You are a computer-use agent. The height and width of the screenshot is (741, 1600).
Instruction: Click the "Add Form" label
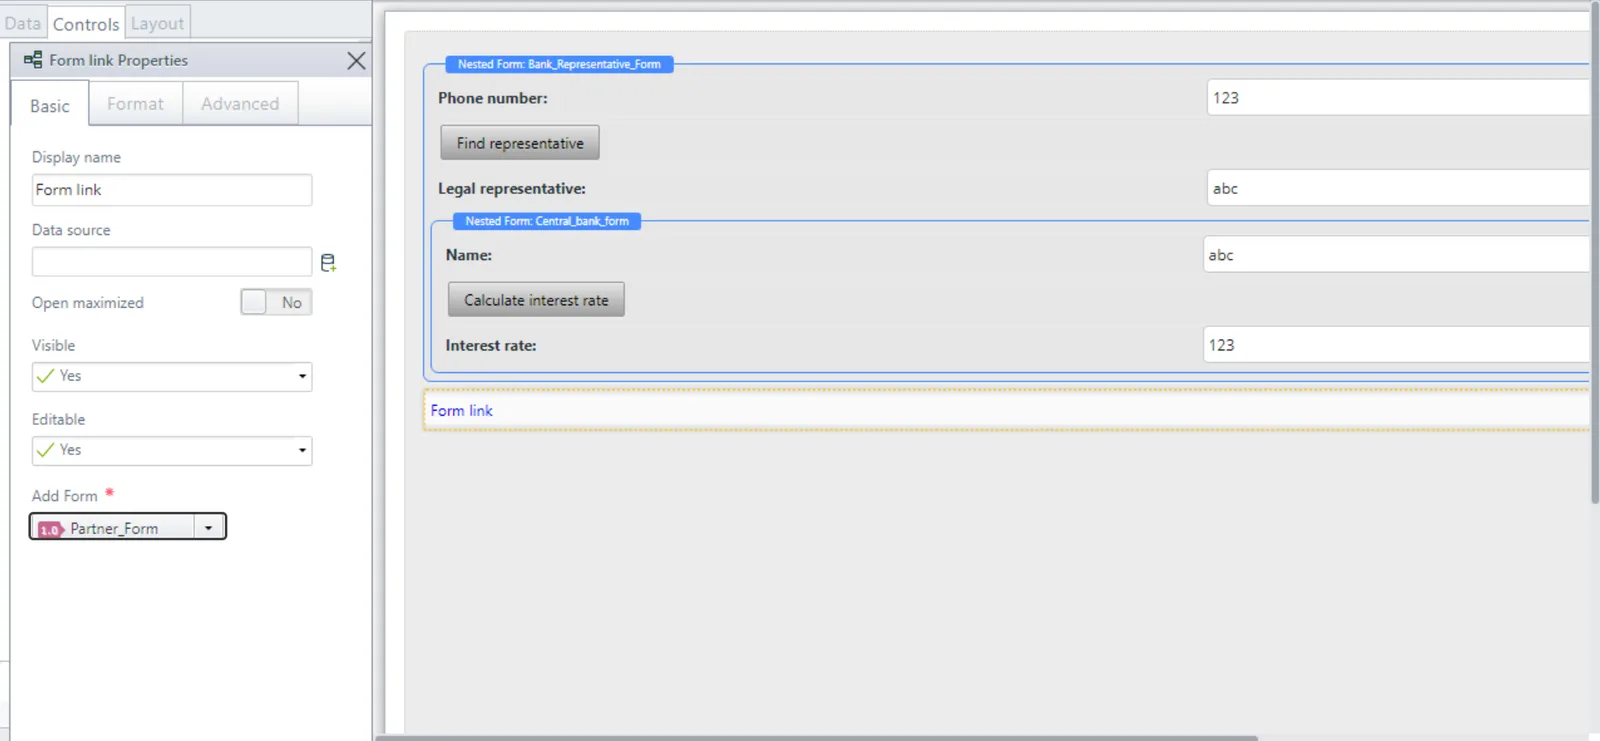click(x=65, y=496)
